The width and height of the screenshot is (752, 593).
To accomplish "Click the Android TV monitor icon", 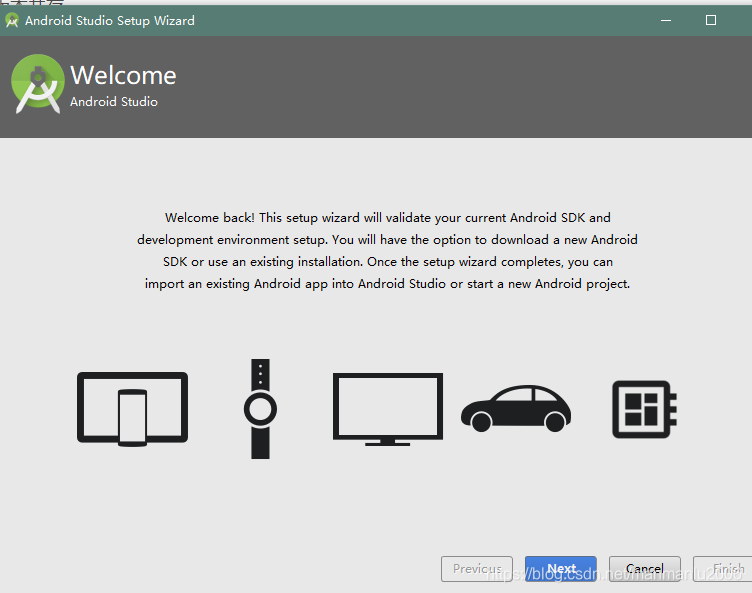I will pos(388,409).
